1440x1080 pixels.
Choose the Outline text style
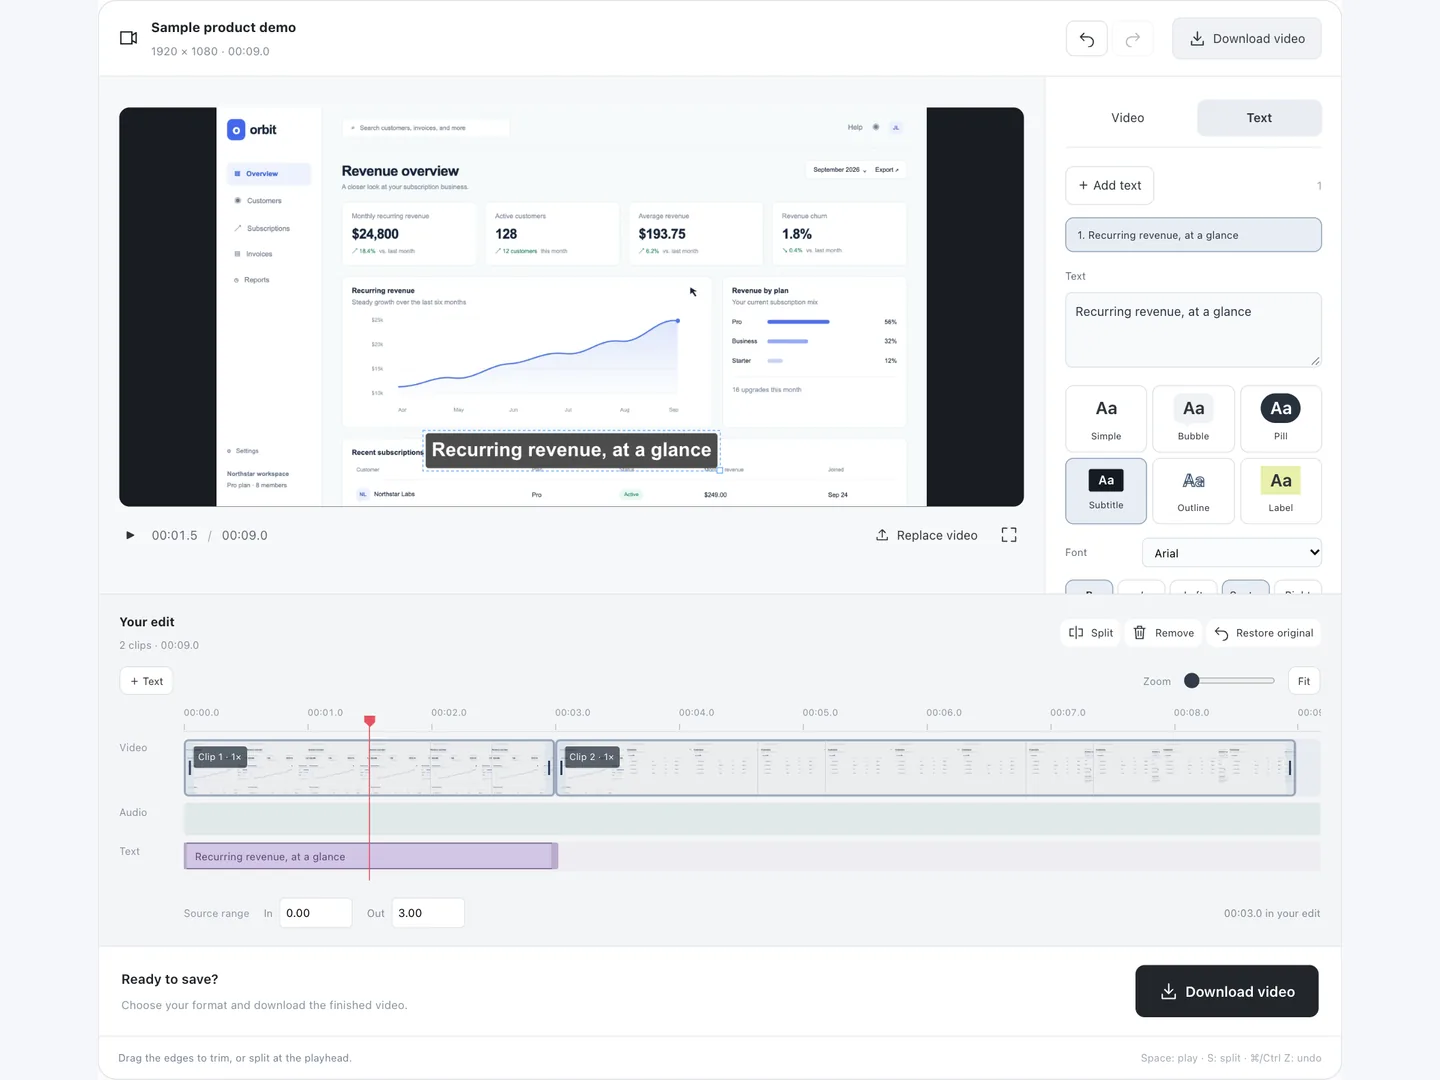coord(1193,491)
